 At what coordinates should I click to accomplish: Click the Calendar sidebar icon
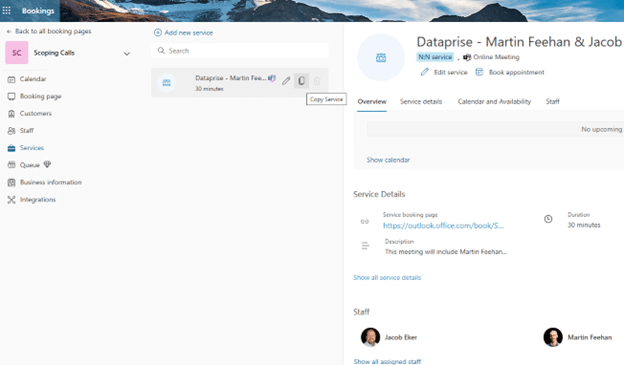click(11, 79)
